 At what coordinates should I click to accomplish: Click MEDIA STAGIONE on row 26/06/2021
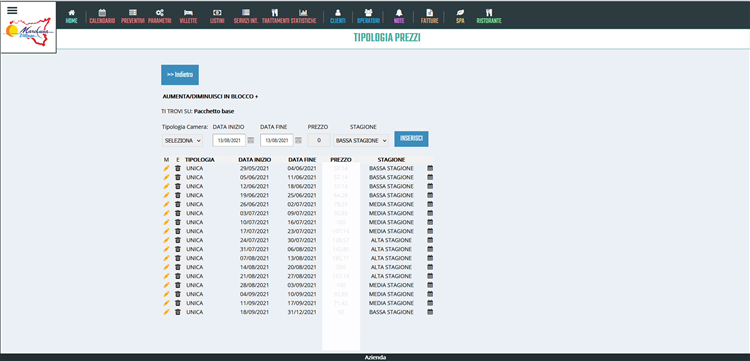(391, 204)
